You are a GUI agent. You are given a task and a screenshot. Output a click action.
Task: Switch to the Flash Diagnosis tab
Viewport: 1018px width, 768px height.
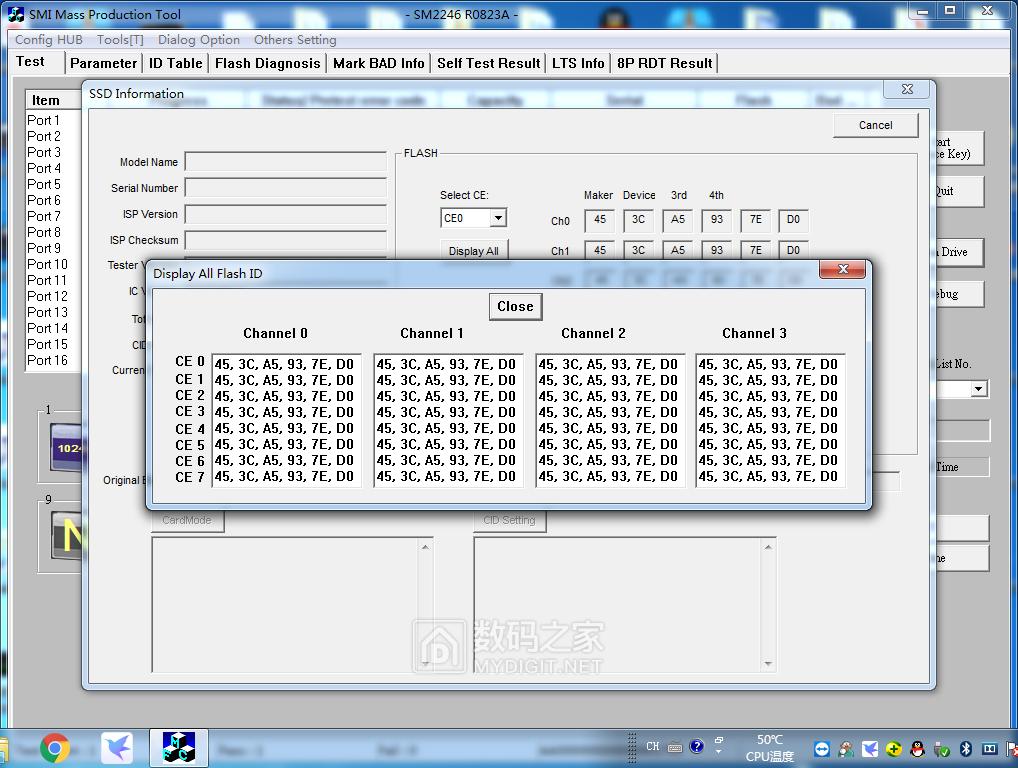click(268, 63)
